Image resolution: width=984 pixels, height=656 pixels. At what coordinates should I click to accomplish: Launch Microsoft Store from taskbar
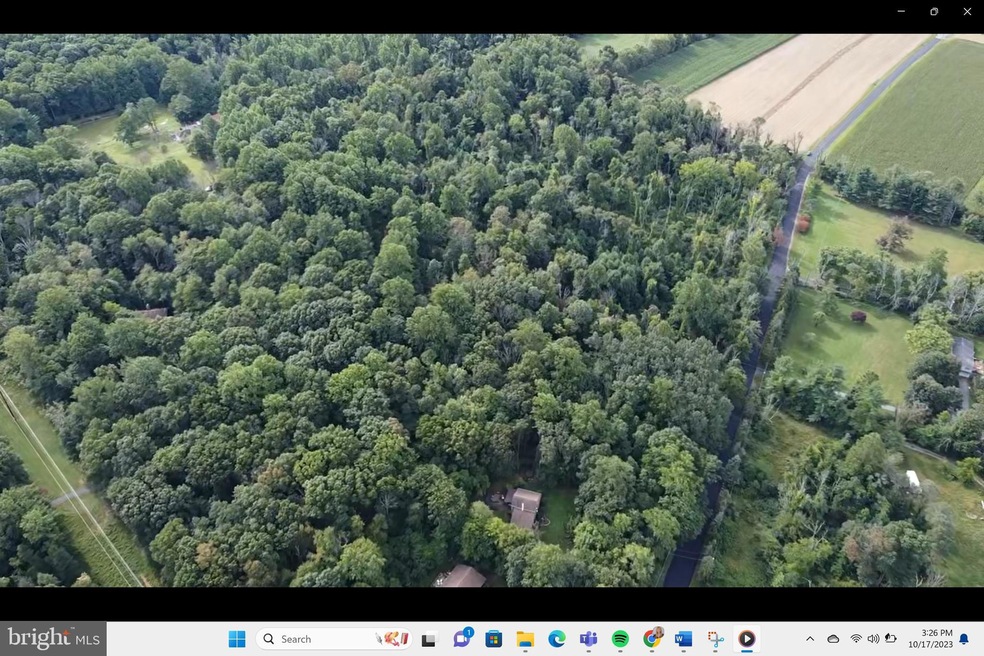[x=494, y=639]
